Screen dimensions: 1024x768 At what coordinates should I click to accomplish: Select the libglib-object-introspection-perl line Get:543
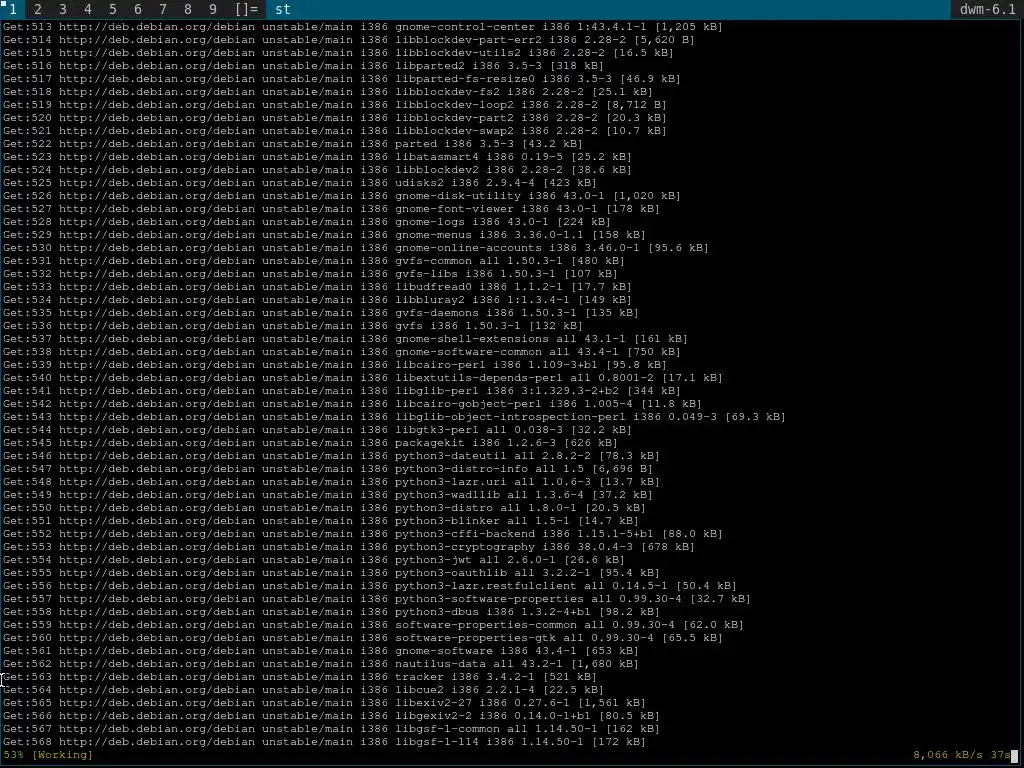tap(394, 417)
